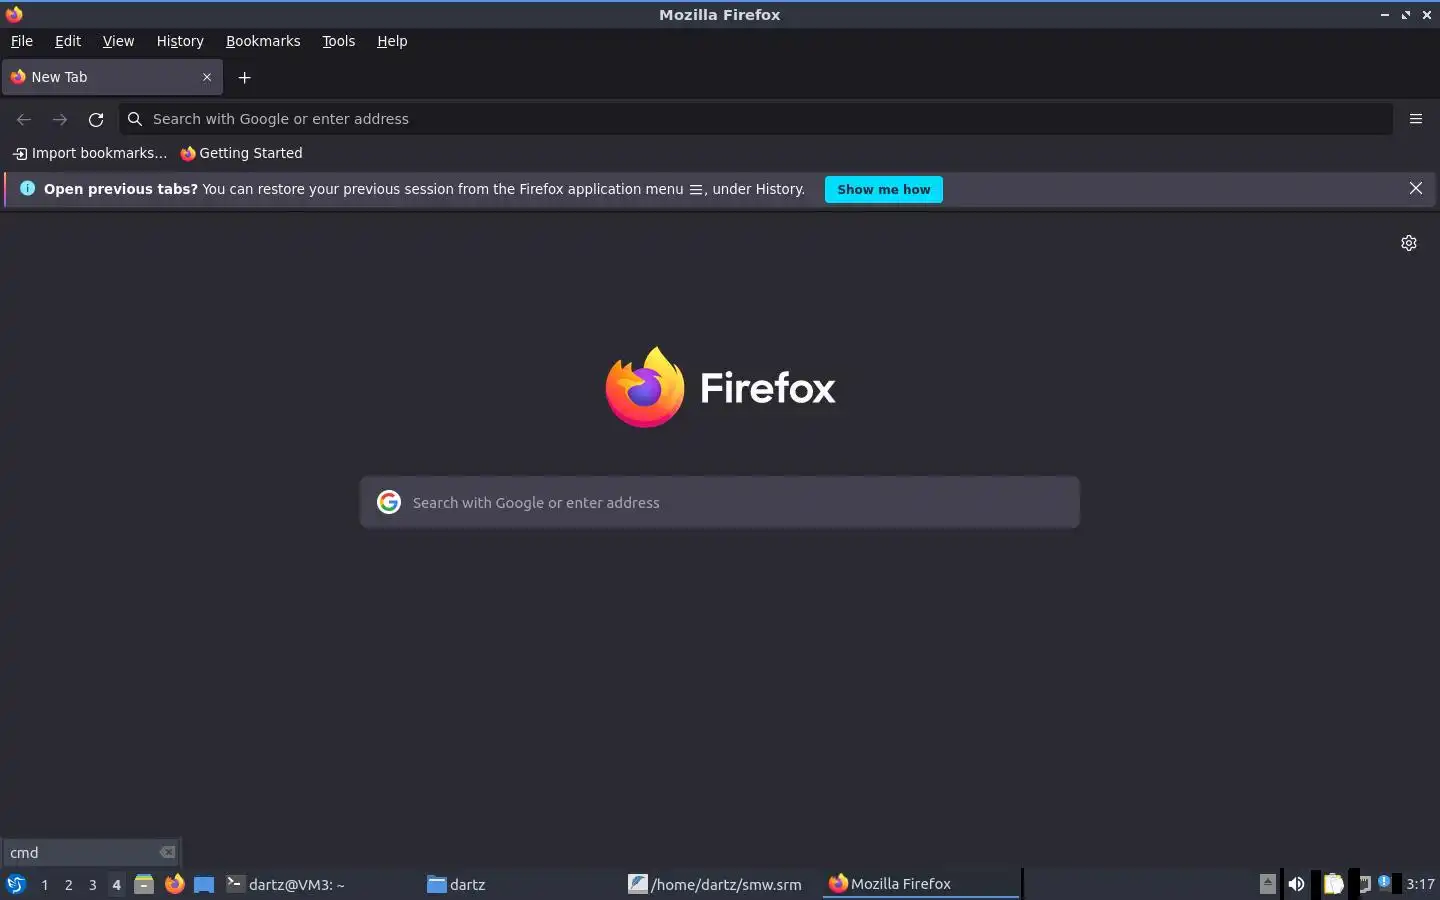Click the blue update notification tray icon
The width and height of the screenshot is (1440, 900).
(1384, 882)
